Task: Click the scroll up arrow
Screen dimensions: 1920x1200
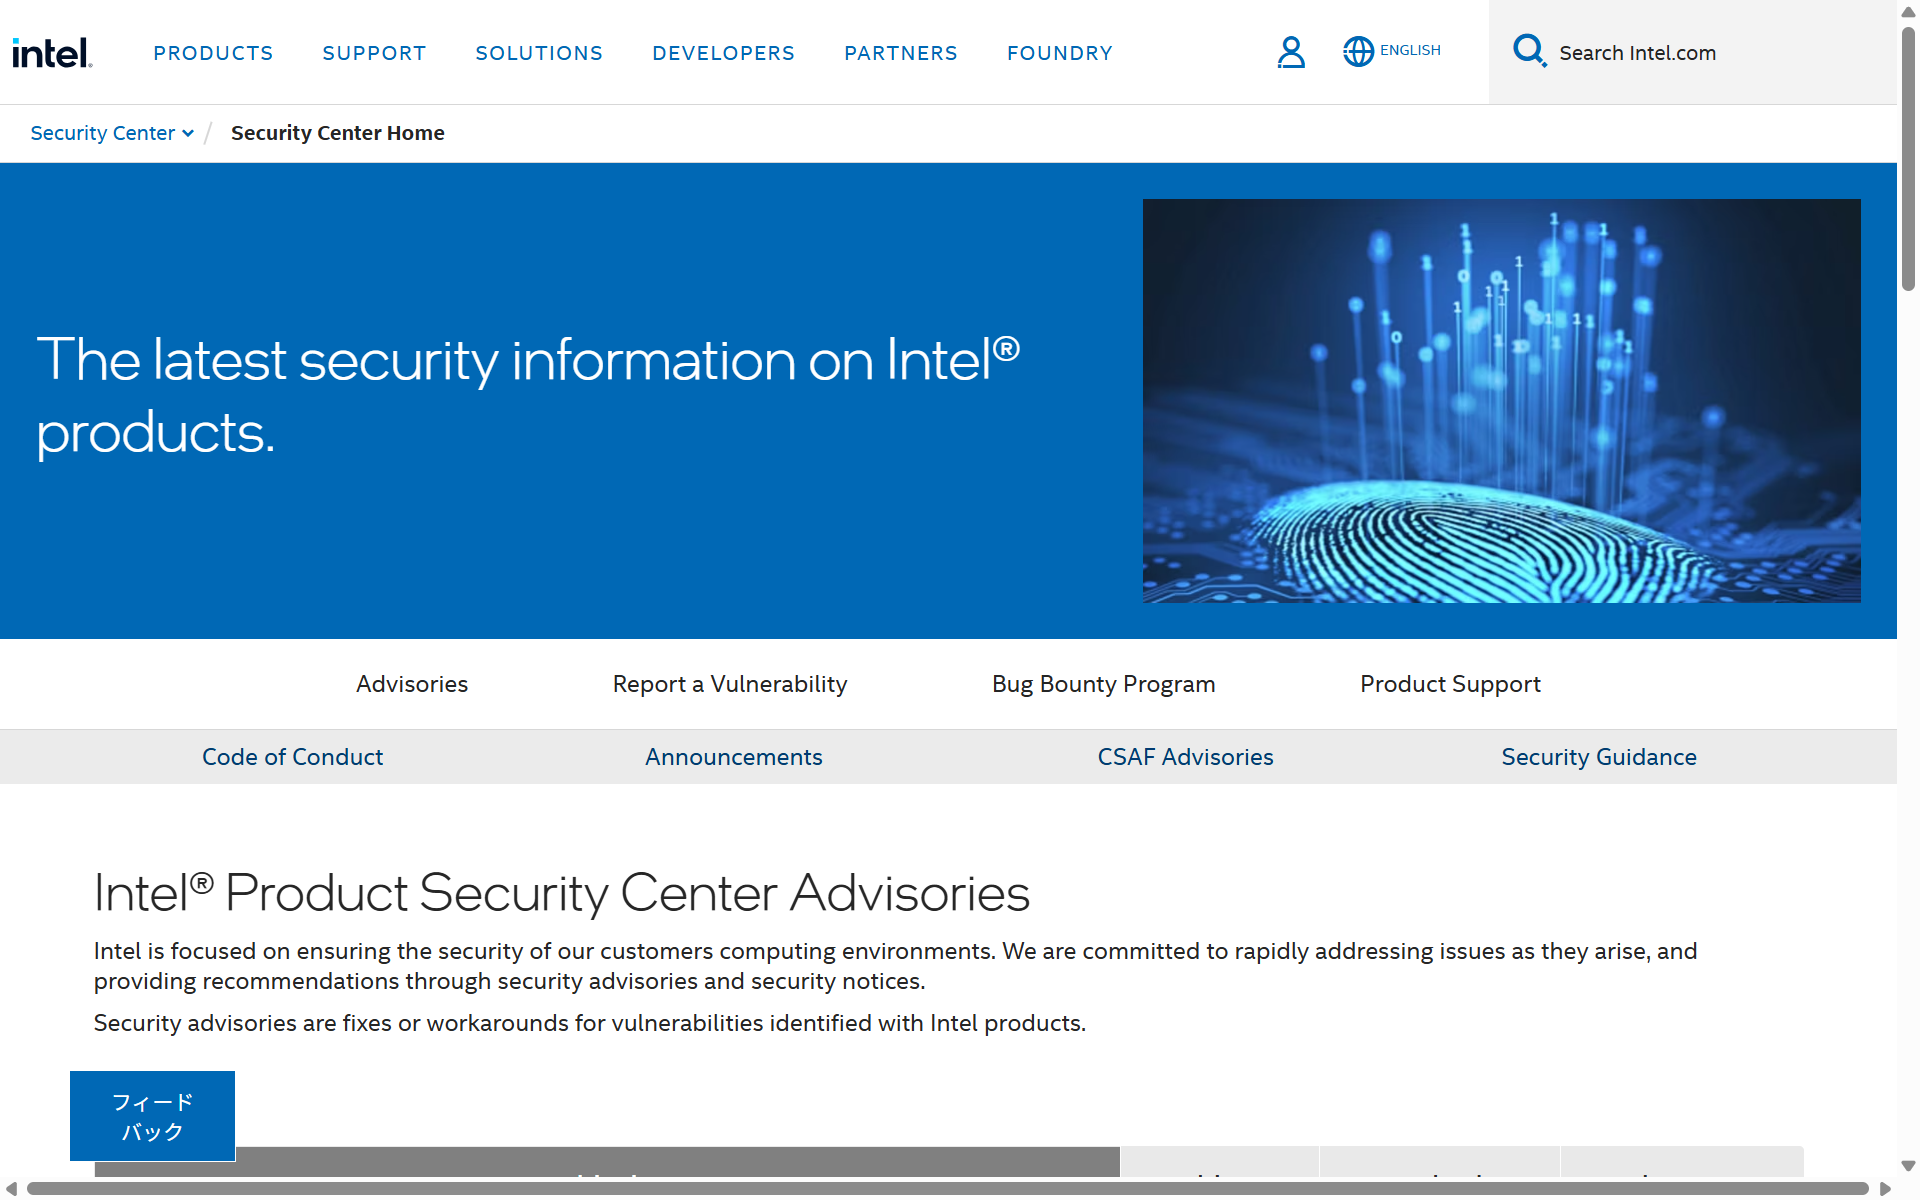Action: (1908, 12)
